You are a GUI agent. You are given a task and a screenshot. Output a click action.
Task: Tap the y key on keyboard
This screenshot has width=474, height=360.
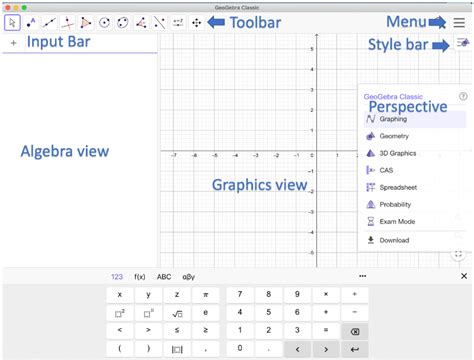pyautogui.click(x=148, y=294)
